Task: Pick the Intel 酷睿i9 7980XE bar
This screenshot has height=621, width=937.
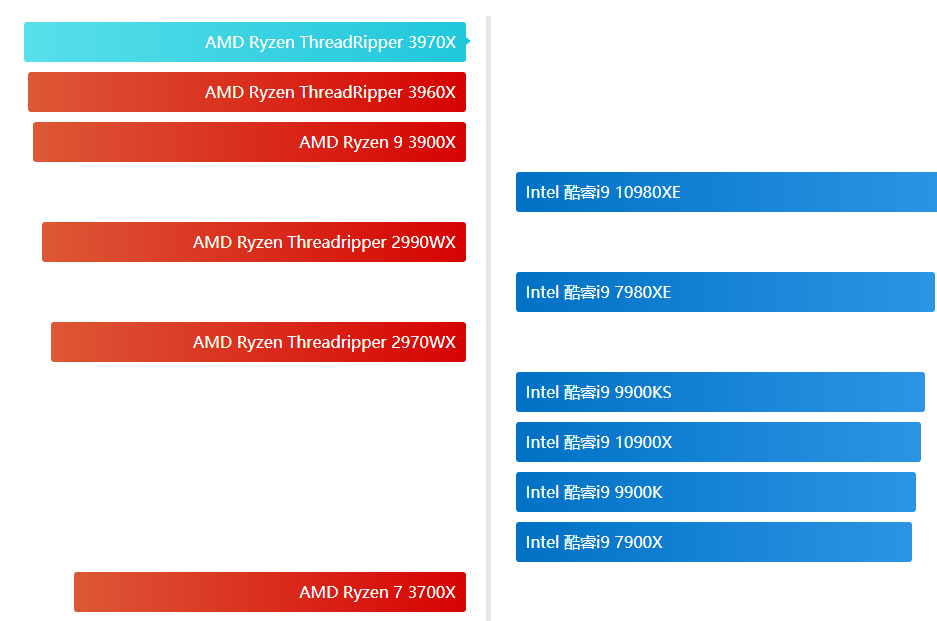Action: (x=725, y=292)
